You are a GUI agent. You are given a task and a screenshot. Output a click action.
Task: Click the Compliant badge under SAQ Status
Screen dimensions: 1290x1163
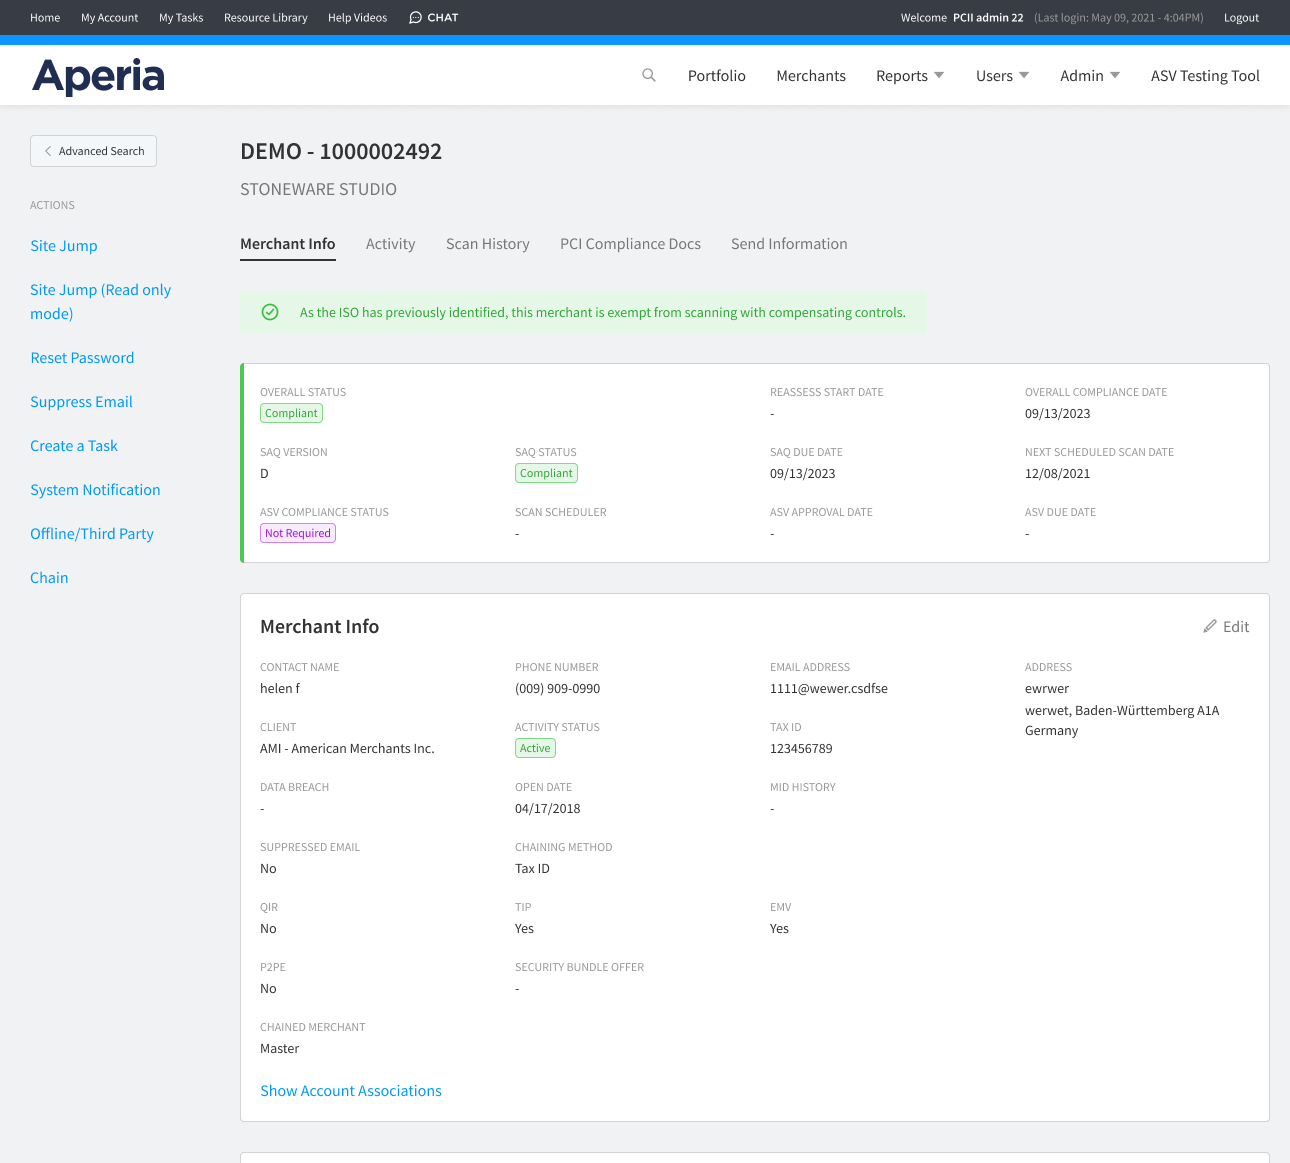(x=546, y=473)
